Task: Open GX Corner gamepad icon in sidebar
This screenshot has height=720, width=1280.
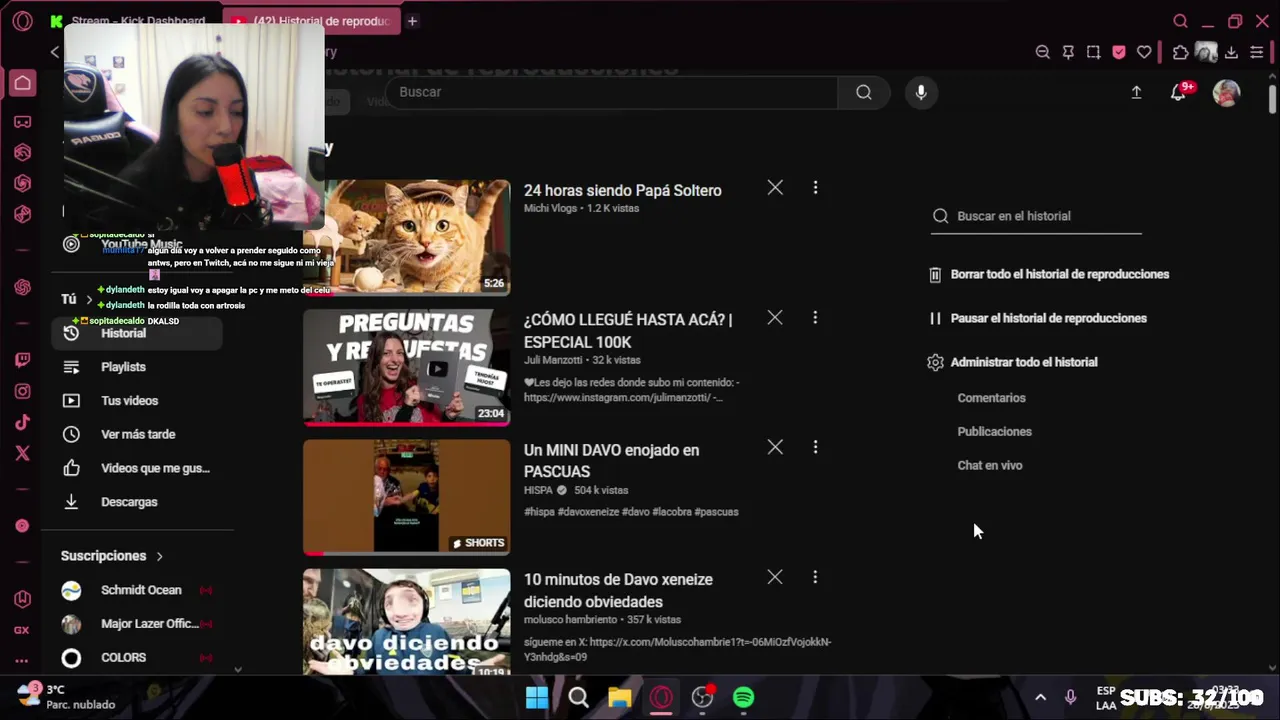Action: (22, 122)
